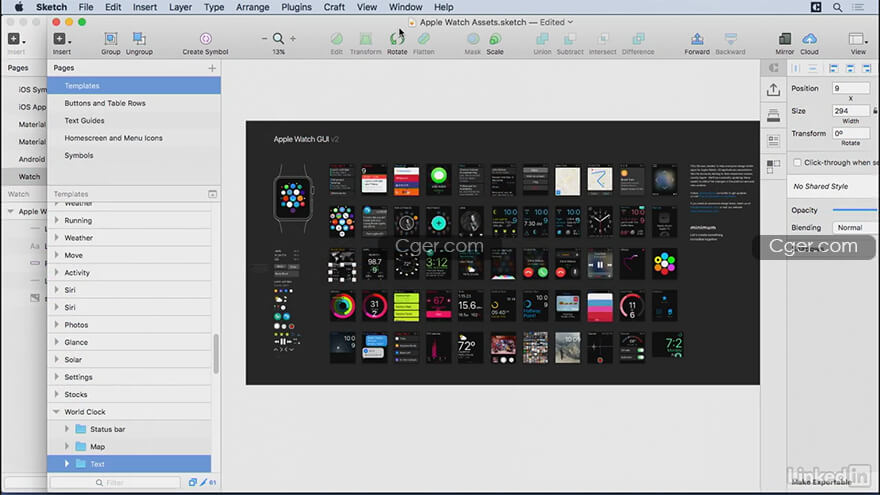Click the Create Symbol icon
880x495 pixels.
pyautogui.click(x=205, y=43)
